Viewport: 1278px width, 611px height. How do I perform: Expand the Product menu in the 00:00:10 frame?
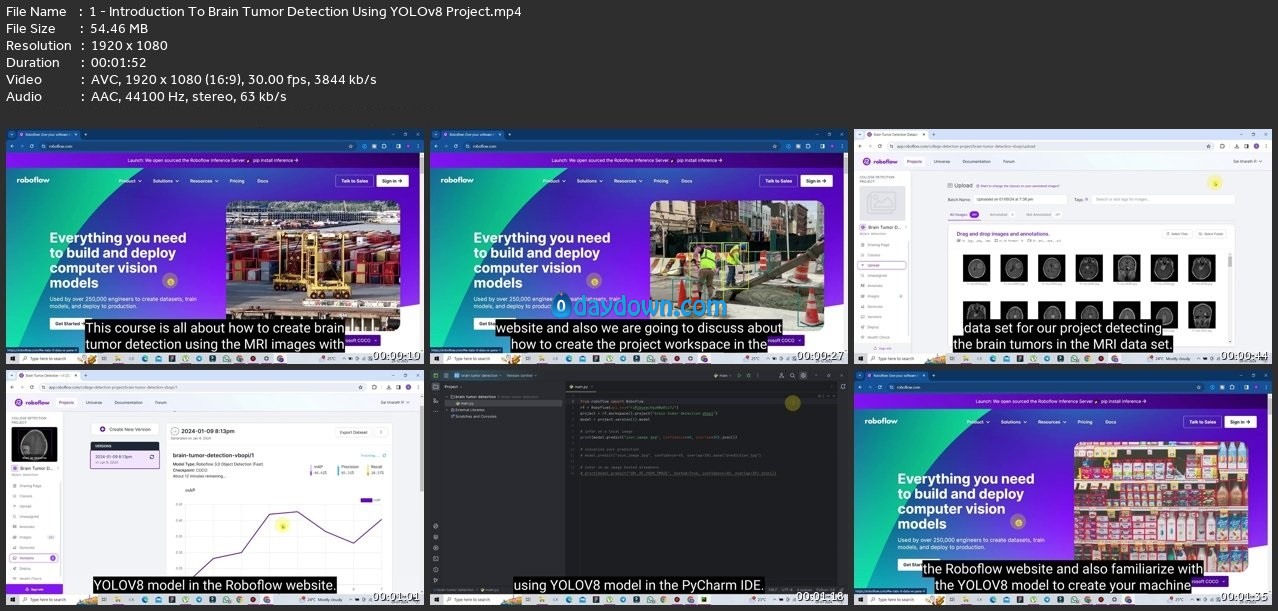pyautogui.click(x=128, y=181)
